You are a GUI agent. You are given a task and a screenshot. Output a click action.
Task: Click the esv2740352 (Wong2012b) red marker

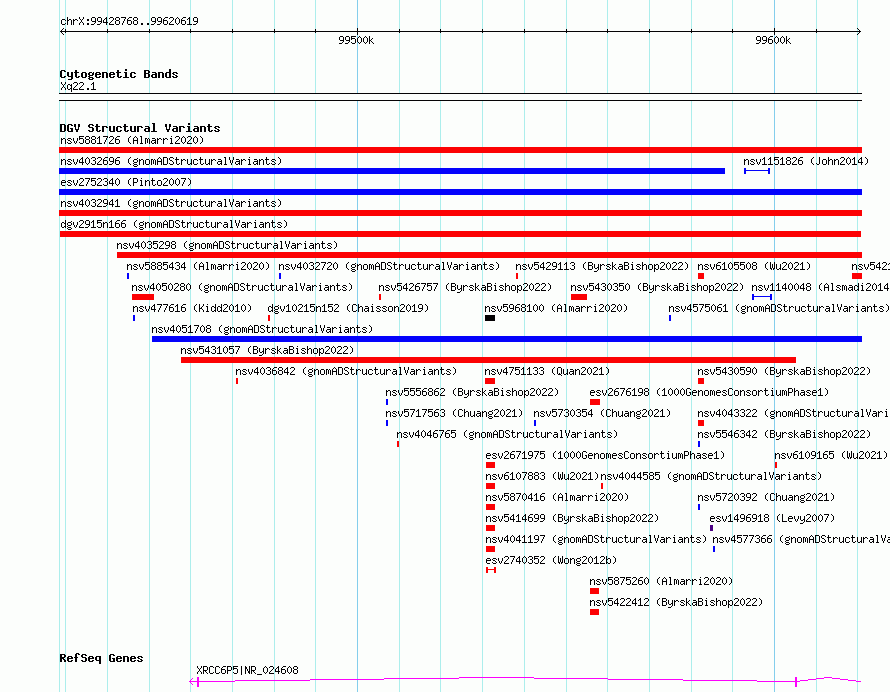click(x=491, y=570)
